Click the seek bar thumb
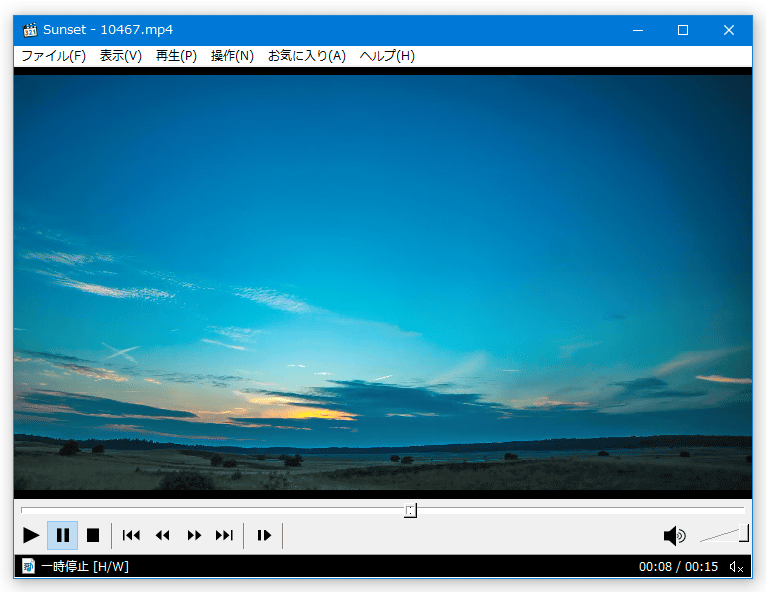 click(410, 510)
